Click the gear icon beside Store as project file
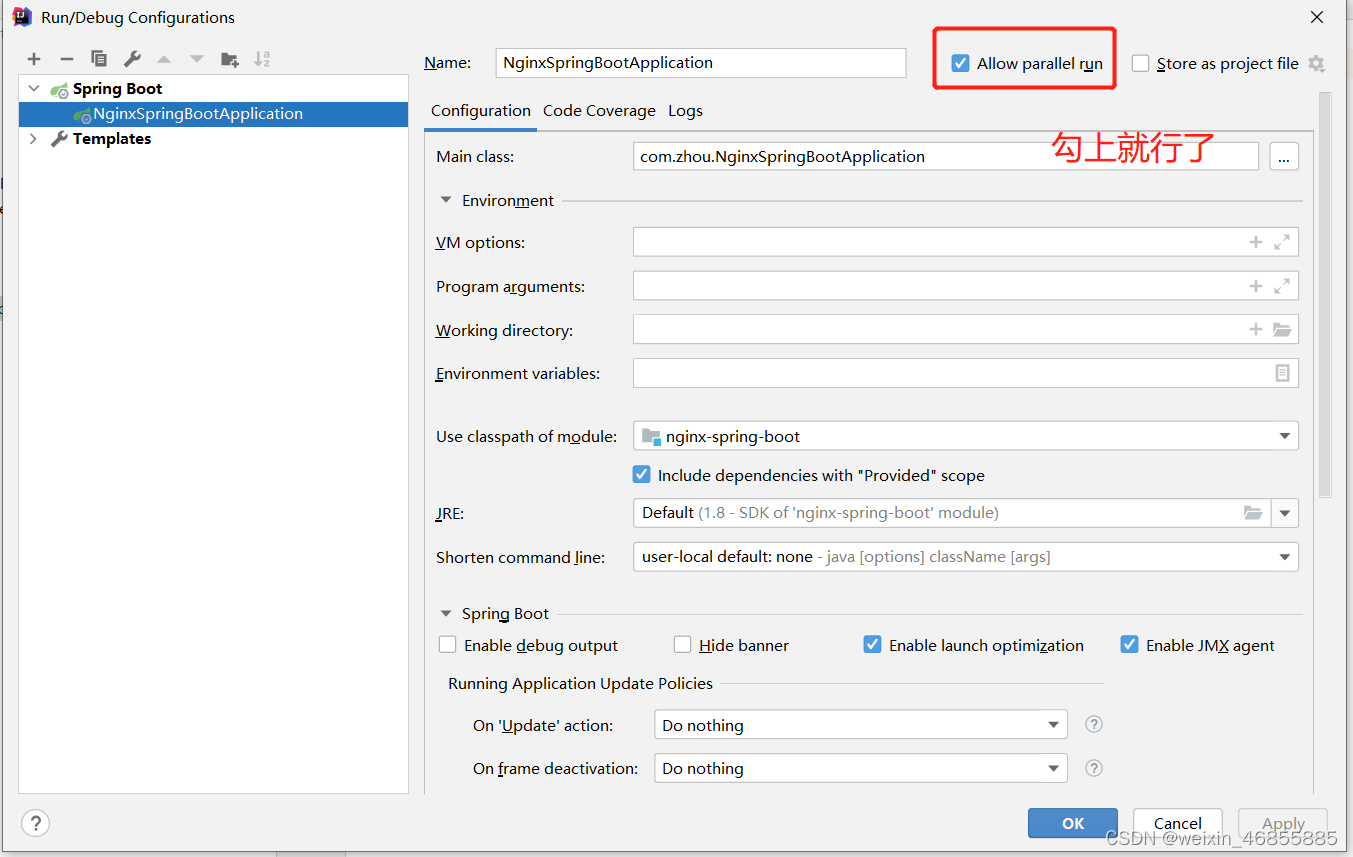The image size is (1353, 857). pyautogui.click(x=1316, y=64)
